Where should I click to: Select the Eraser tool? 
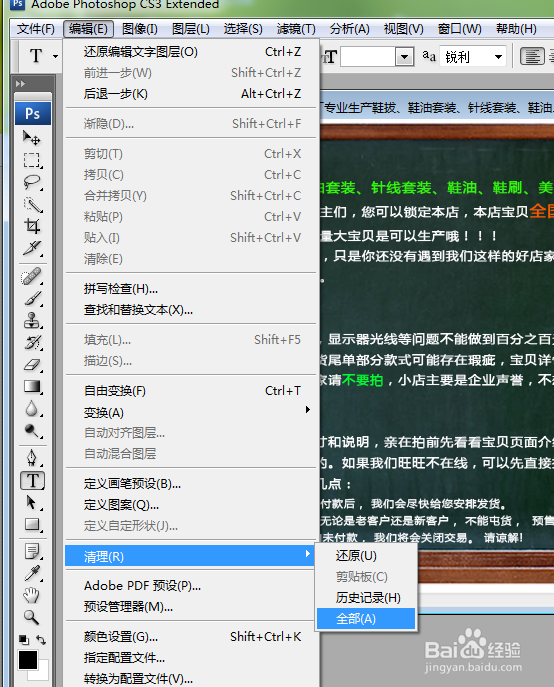coord(32,365)
